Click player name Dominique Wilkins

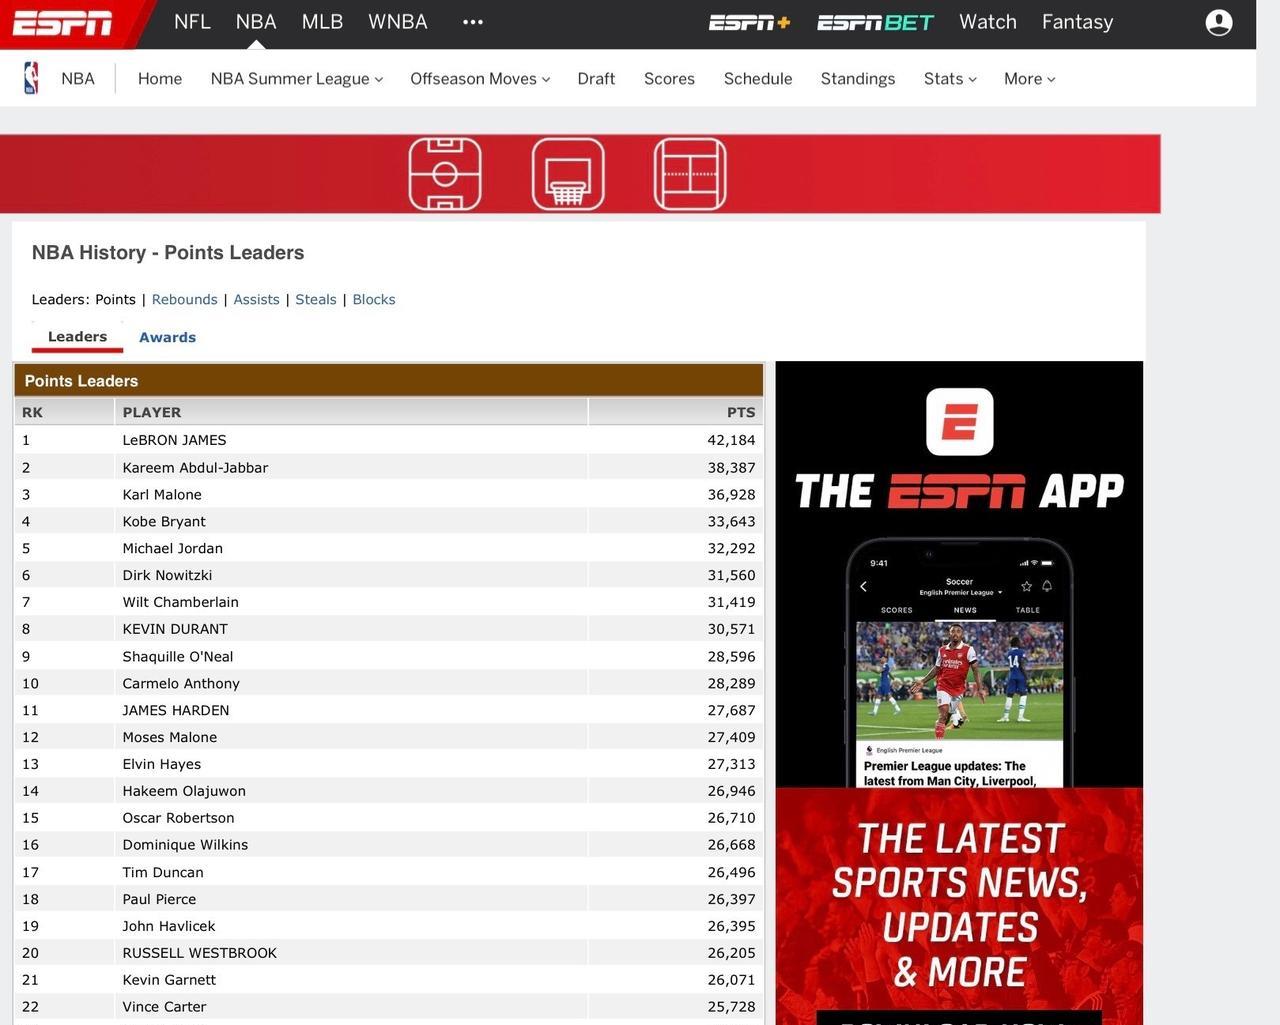(x=185, y=845)
